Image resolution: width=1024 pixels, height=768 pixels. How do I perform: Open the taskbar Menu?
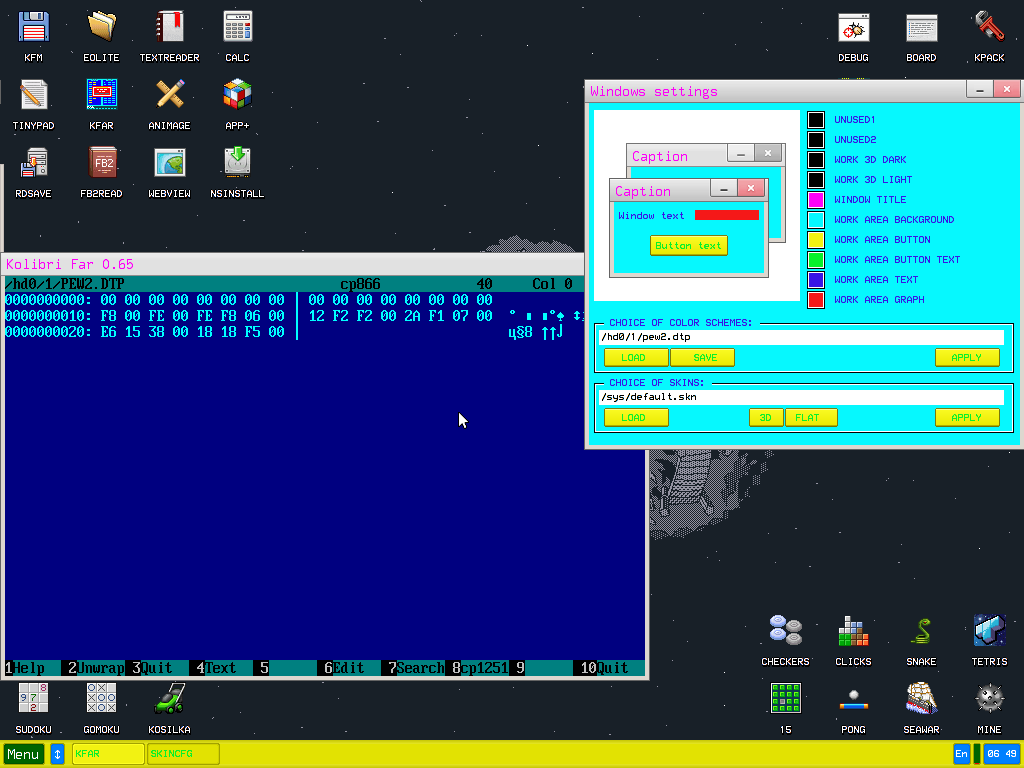[22, 753]
